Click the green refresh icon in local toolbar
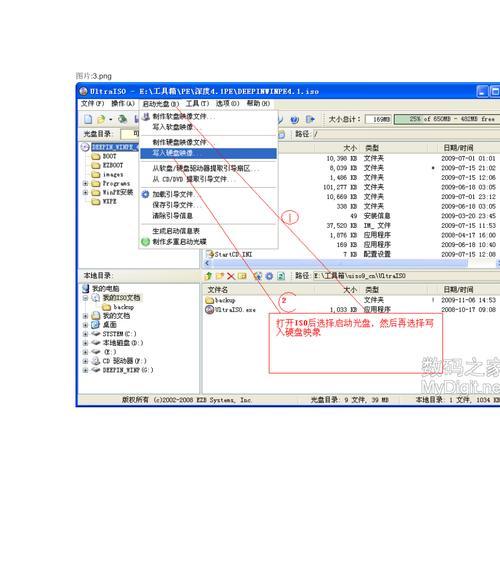The height and width of the screenshot is (566, 500). pos(281,276)
